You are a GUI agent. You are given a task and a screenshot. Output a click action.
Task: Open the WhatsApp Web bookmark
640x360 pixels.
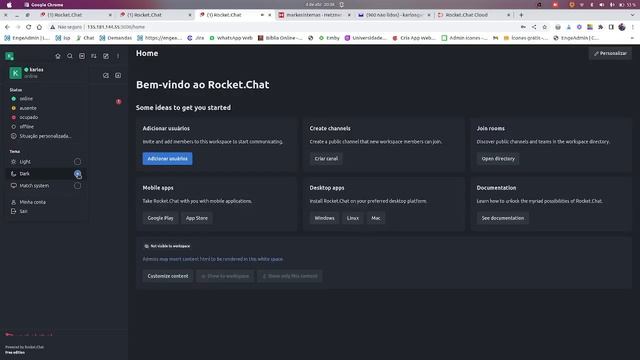click(x=231, y=38)
